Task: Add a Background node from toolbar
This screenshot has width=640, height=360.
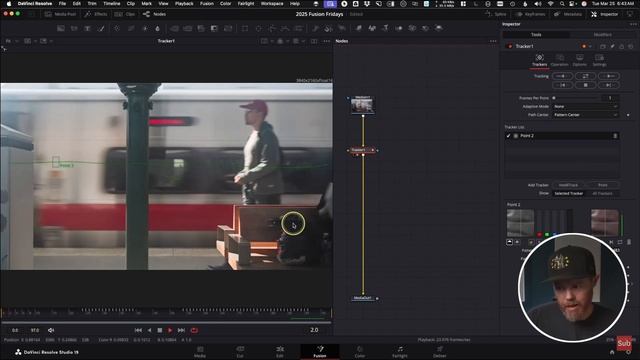Action: click(61, 28)
